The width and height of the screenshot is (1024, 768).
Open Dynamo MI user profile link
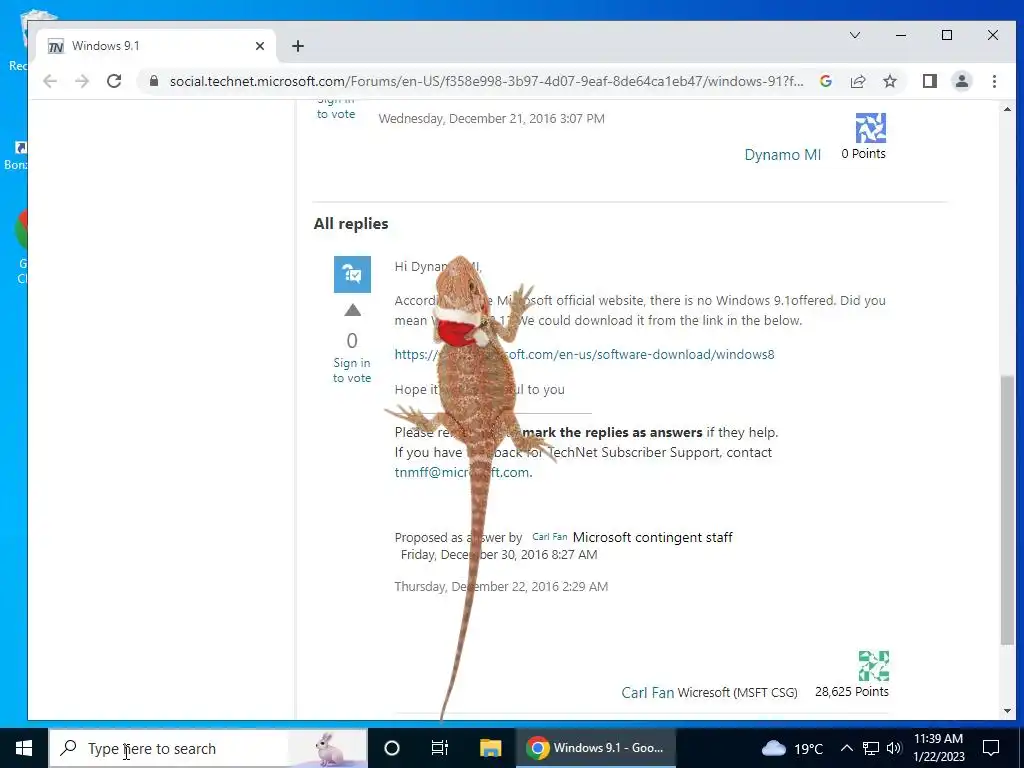pos(782,155)
